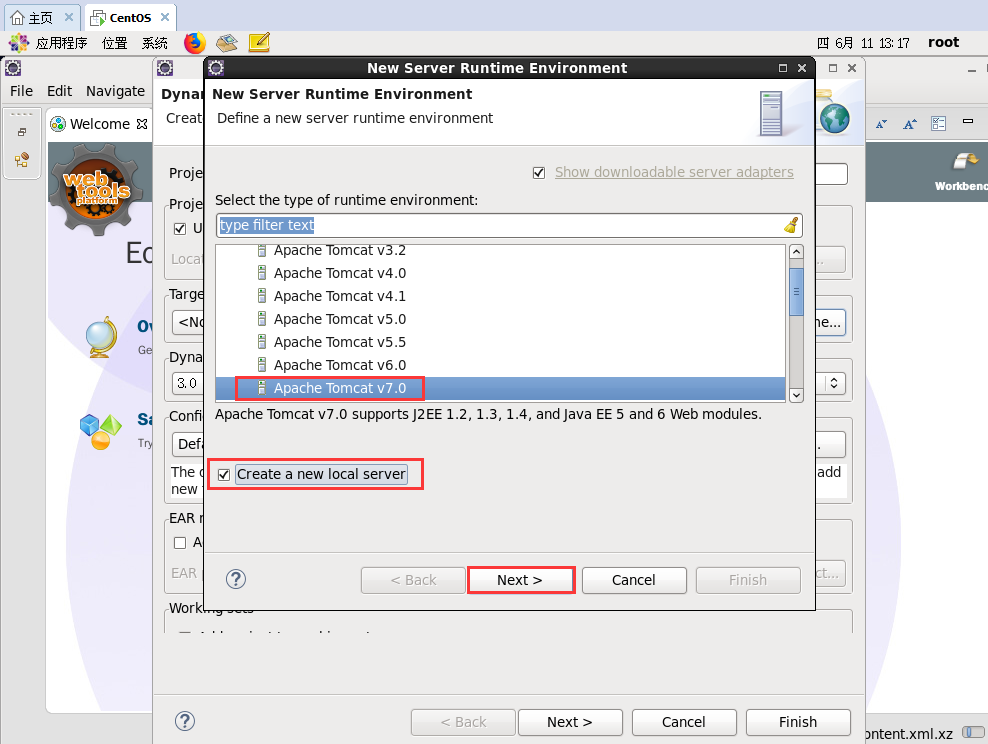Click the Samples shapes icon on Welcome page
Screen dimensions: 988x744
pyautogui.click(x=100, y=432)
